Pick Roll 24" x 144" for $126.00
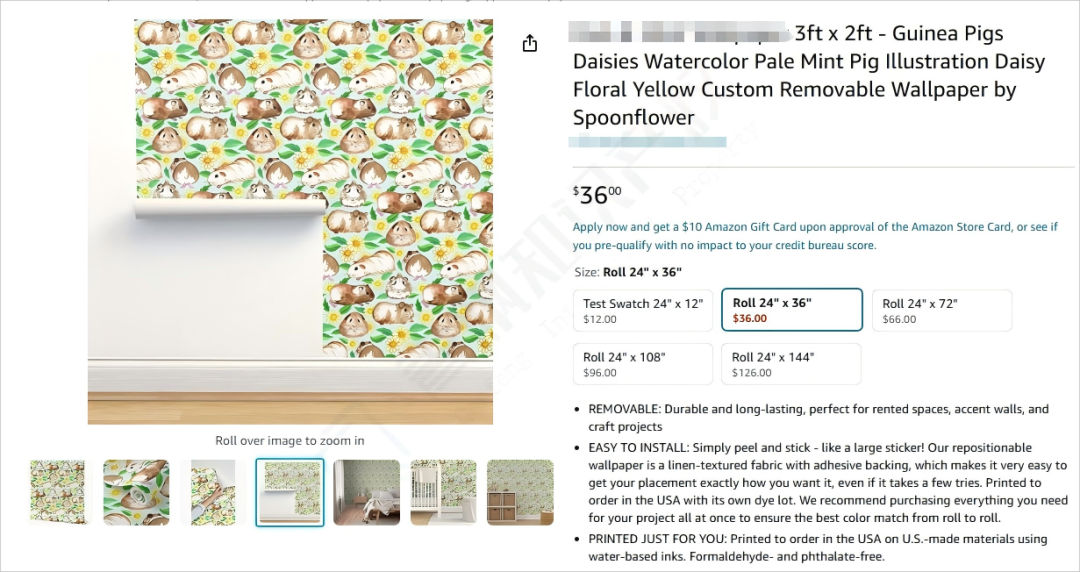1080x572 pixels. coord(791,364)
